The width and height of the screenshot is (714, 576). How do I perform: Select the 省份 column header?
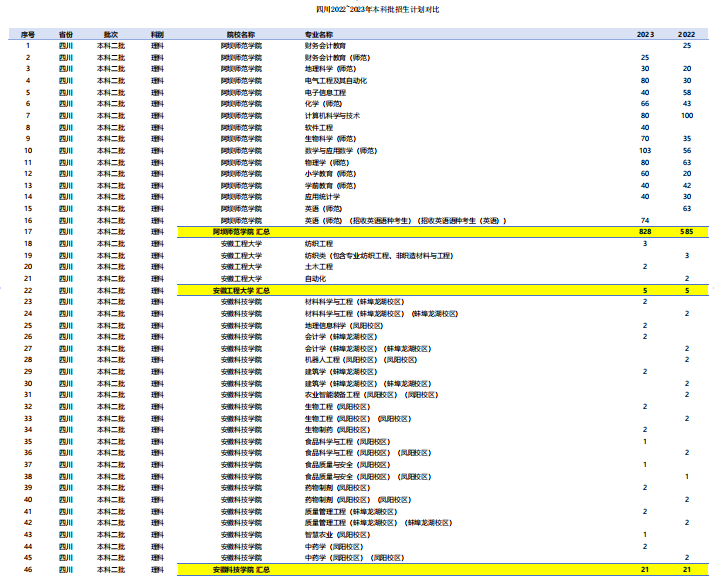click(65, 34)
